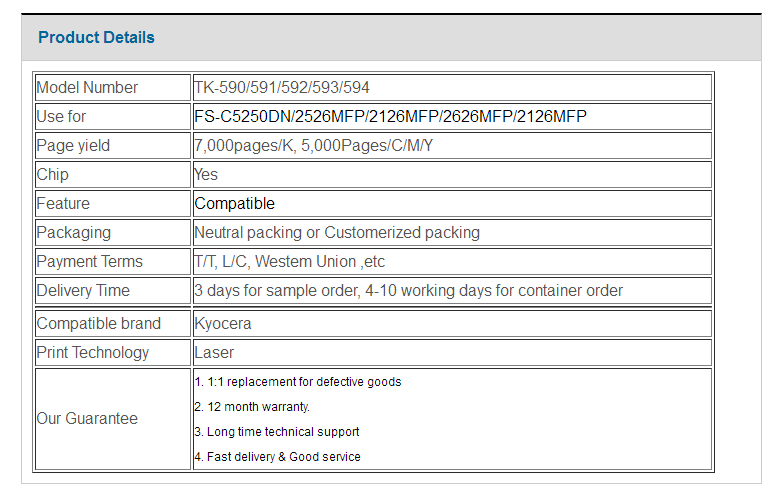Click the Delivery Time details text
This screenshot has height=486, width=770.
tap(409, 291)
